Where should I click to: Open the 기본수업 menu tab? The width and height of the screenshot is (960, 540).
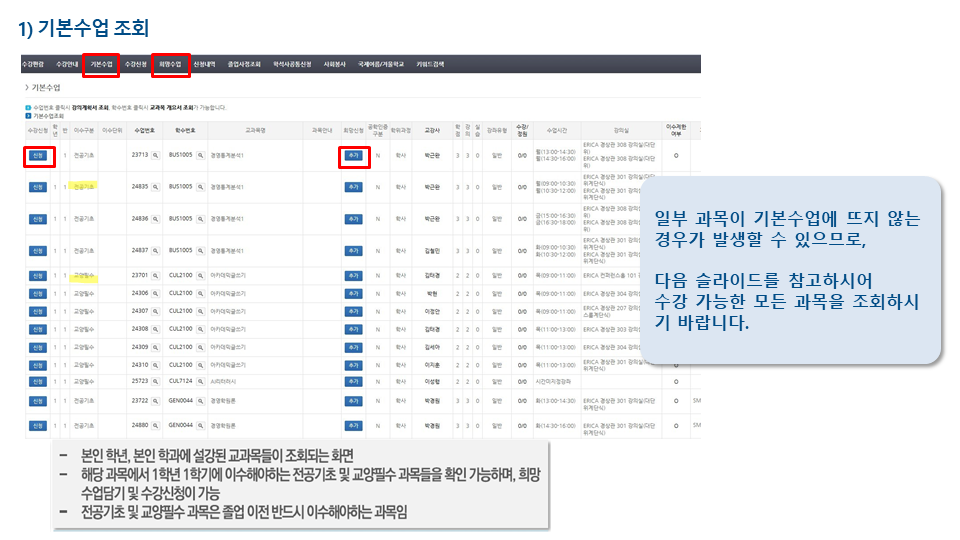click(x=101, y=64)
